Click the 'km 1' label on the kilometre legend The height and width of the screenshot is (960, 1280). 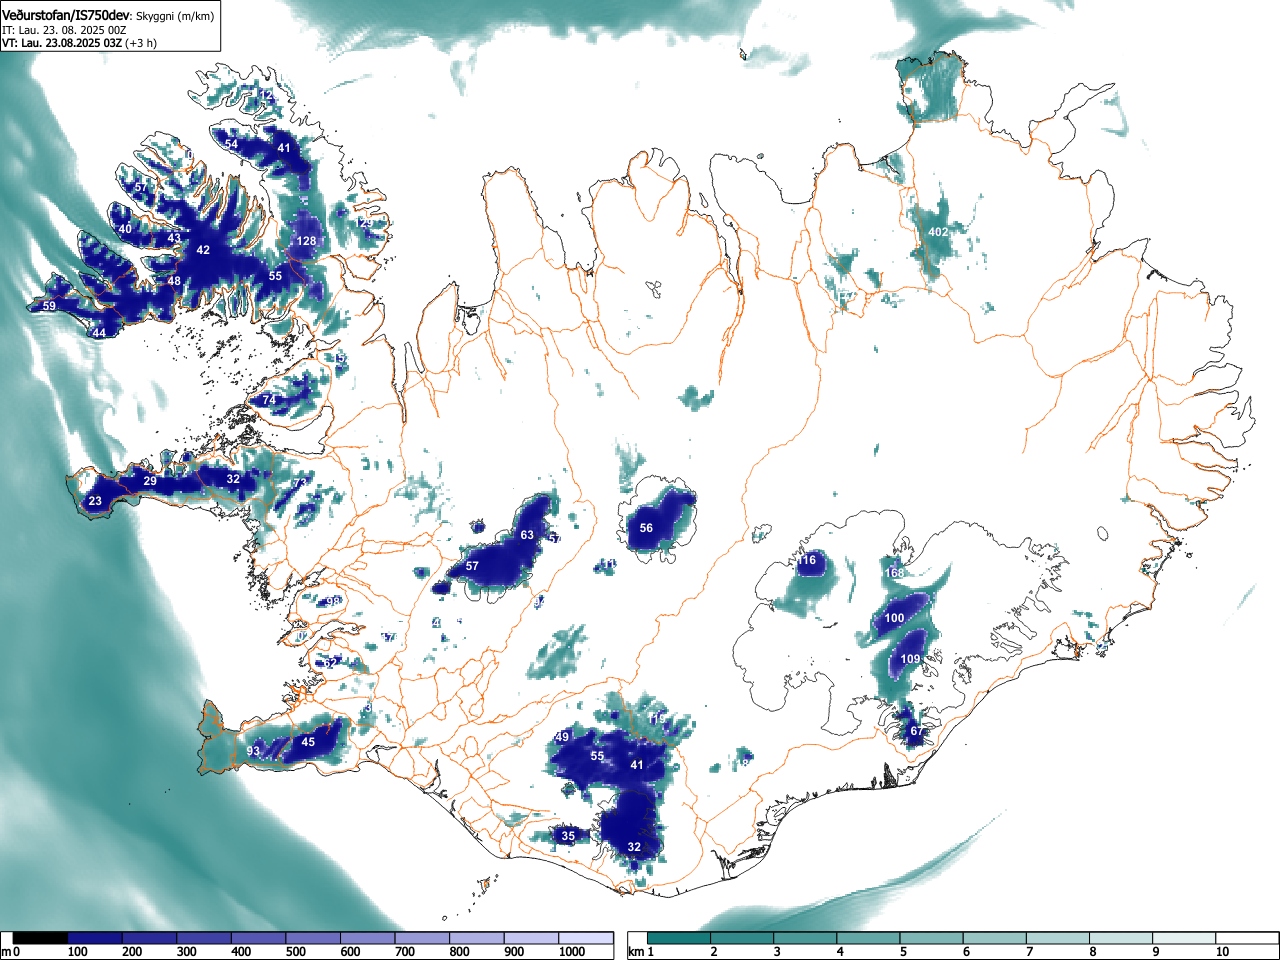(x=641, y=952)
